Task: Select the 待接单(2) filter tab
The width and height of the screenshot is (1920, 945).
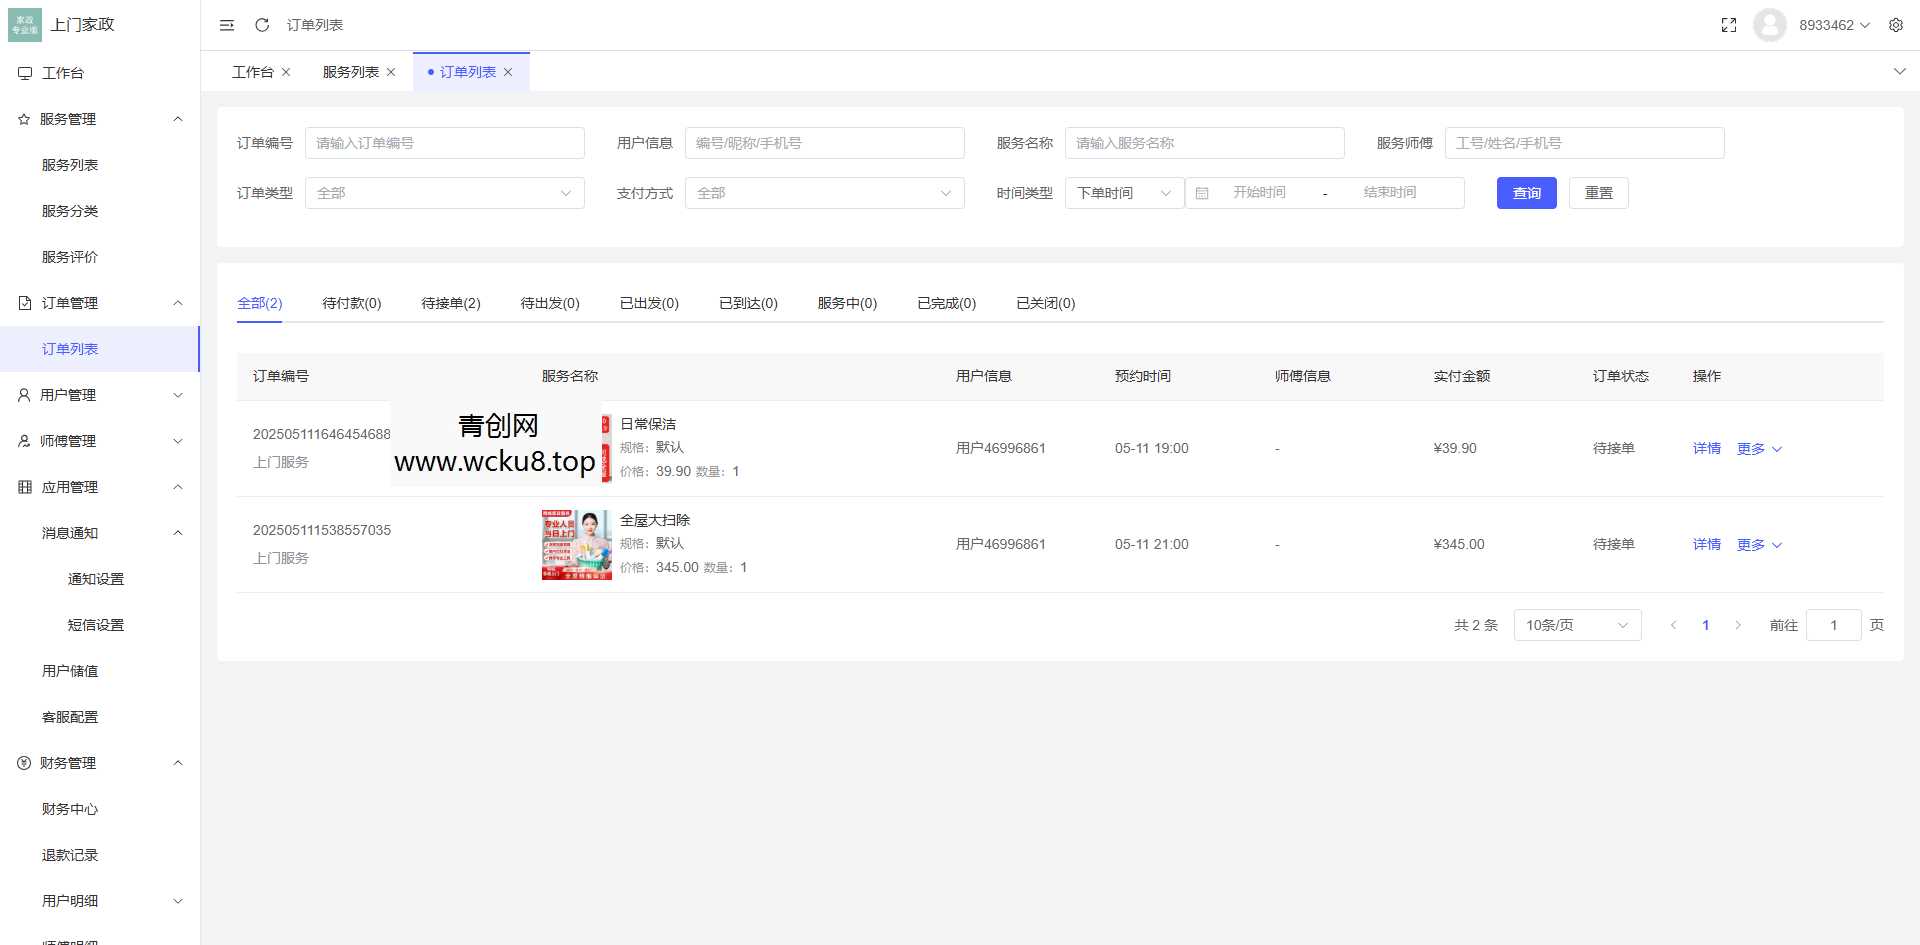Action: click(x=450, y=303)
